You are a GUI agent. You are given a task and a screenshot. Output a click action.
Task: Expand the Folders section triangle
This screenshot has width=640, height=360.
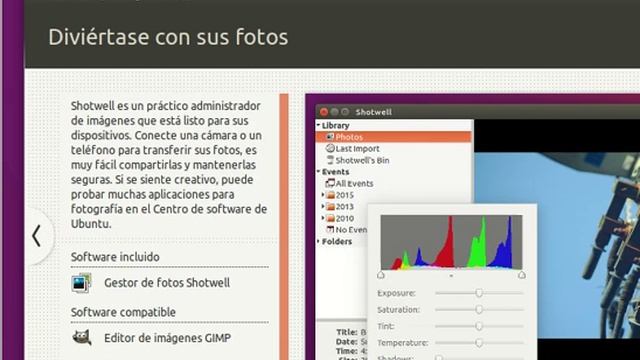[318, 241]
